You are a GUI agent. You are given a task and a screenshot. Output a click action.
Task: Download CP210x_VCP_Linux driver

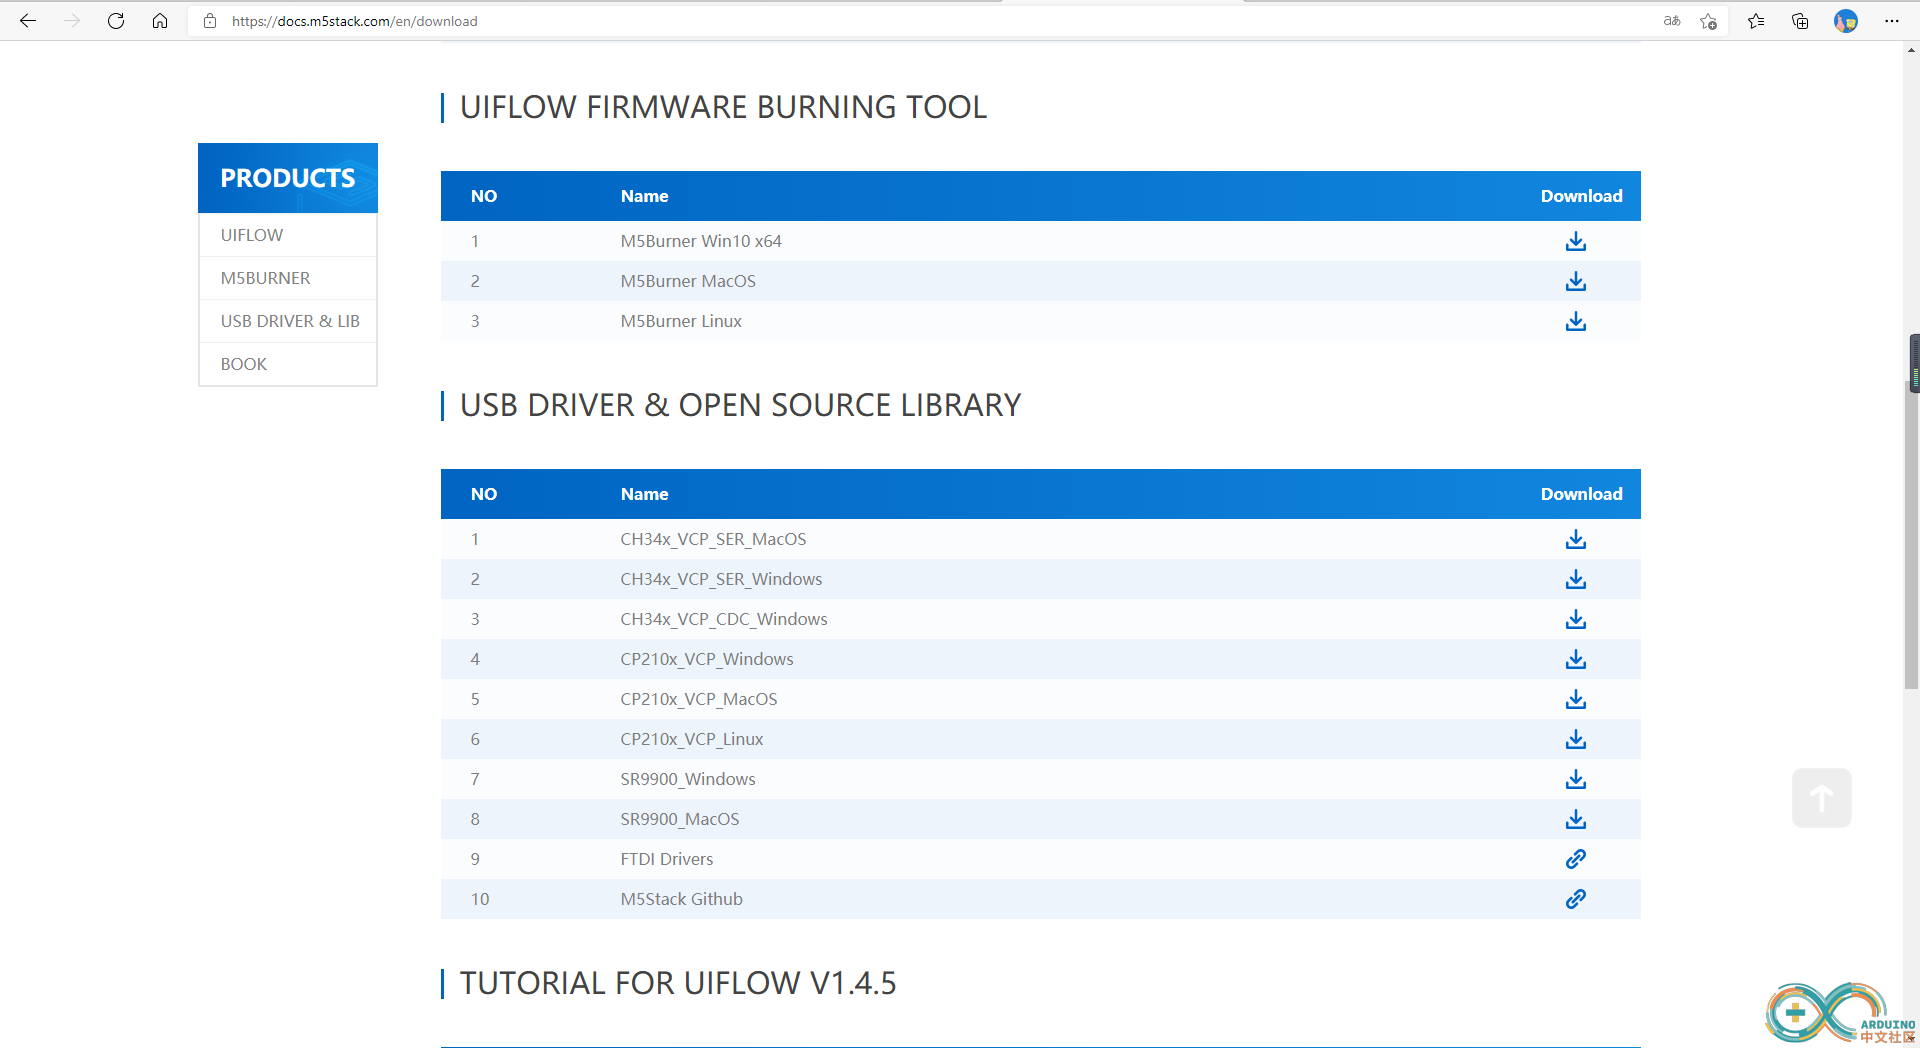(x=1576, y=739)
